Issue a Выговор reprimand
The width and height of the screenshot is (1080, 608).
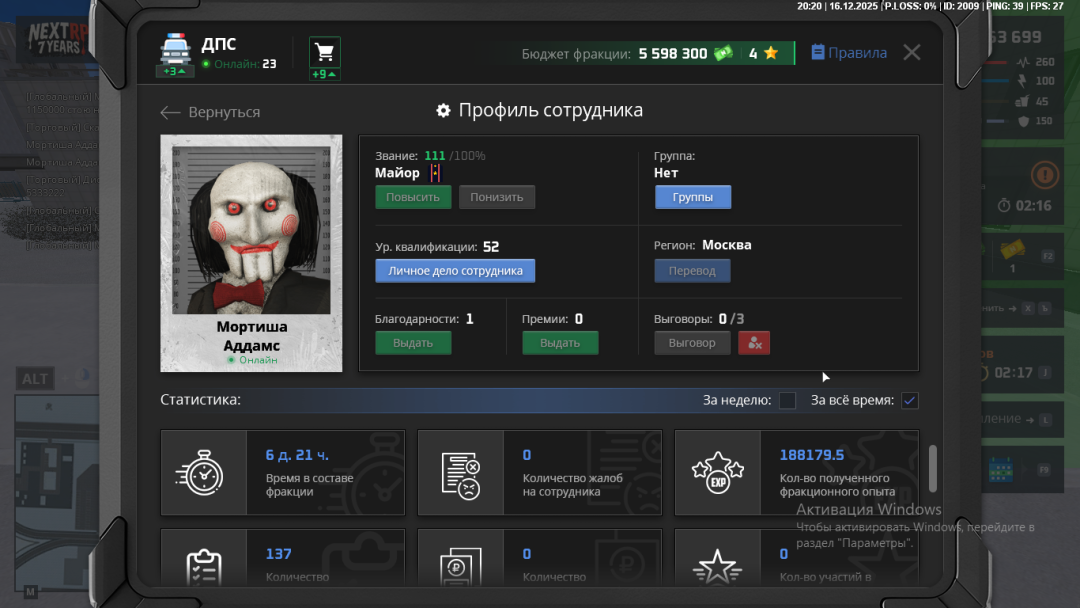point(692,342)
